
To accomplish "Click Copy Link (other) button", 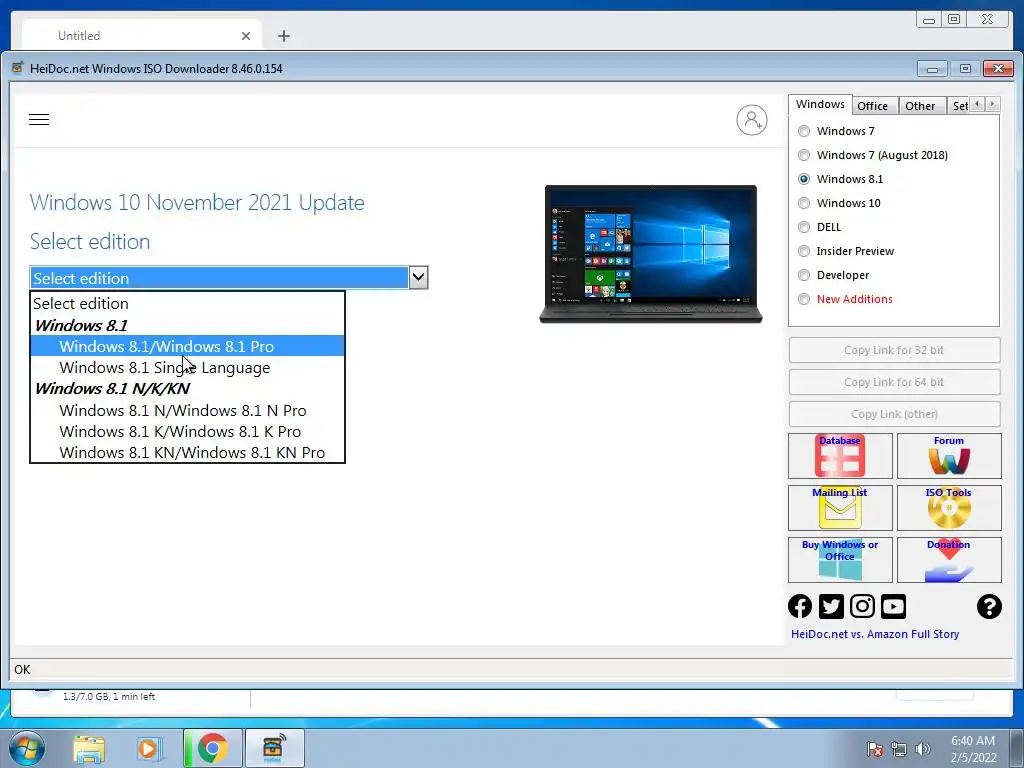I will pyautogui.click(x=894, y=414).
